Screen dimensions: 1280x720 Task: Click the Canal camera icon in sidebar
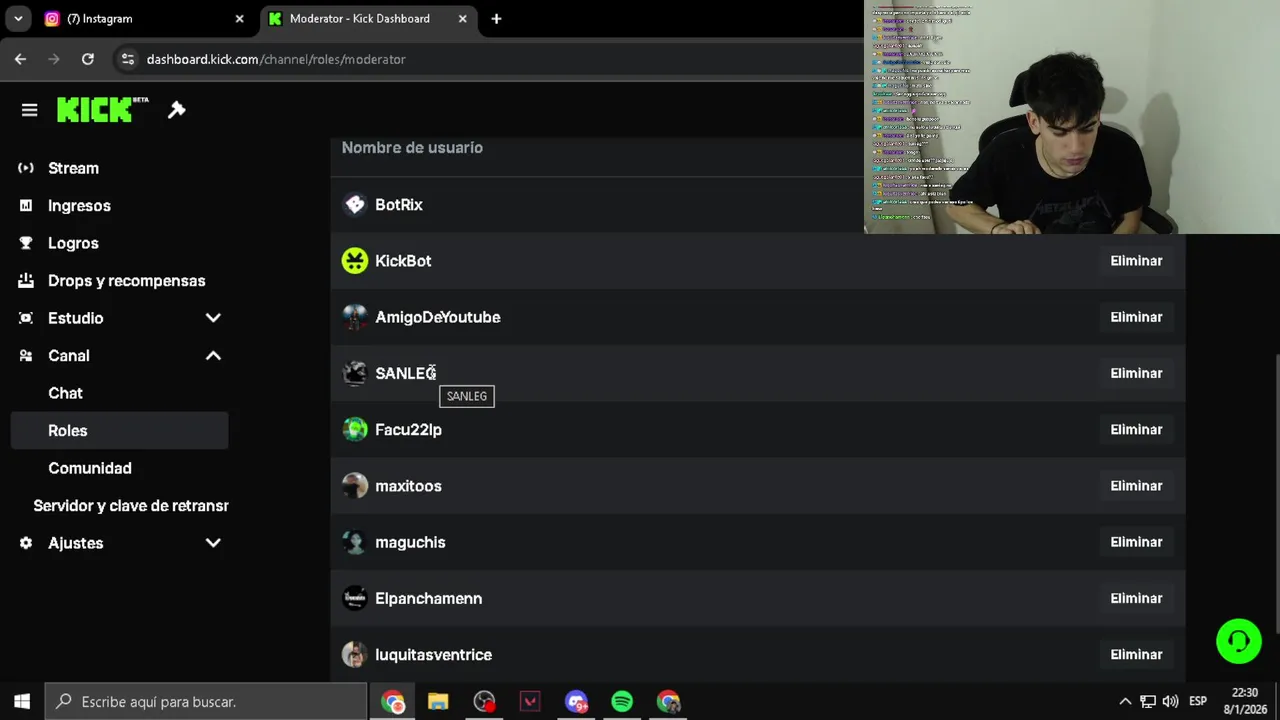tap(26, 356)
